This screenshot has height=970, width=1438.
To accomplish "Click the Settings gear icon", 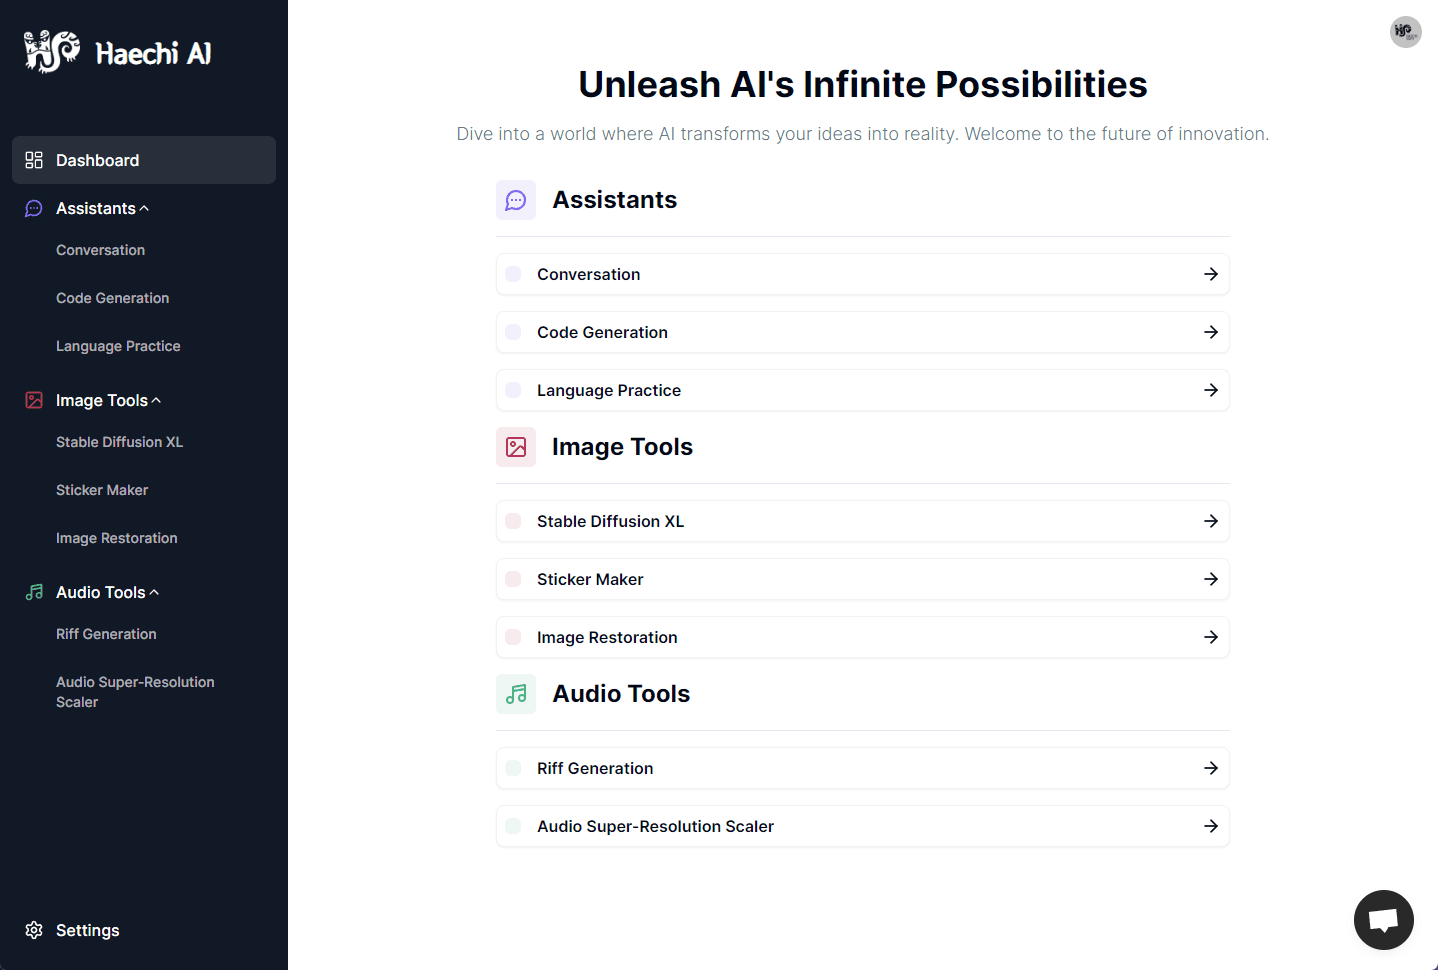I will (x=34, y=930).
